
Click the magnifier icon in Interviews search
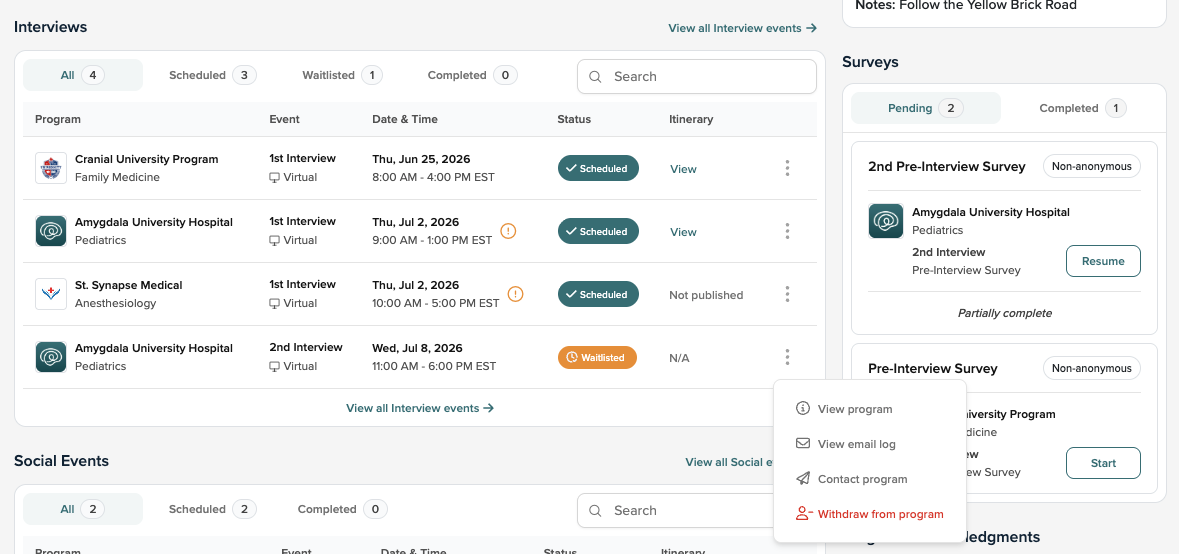click(x=596, y=77)
